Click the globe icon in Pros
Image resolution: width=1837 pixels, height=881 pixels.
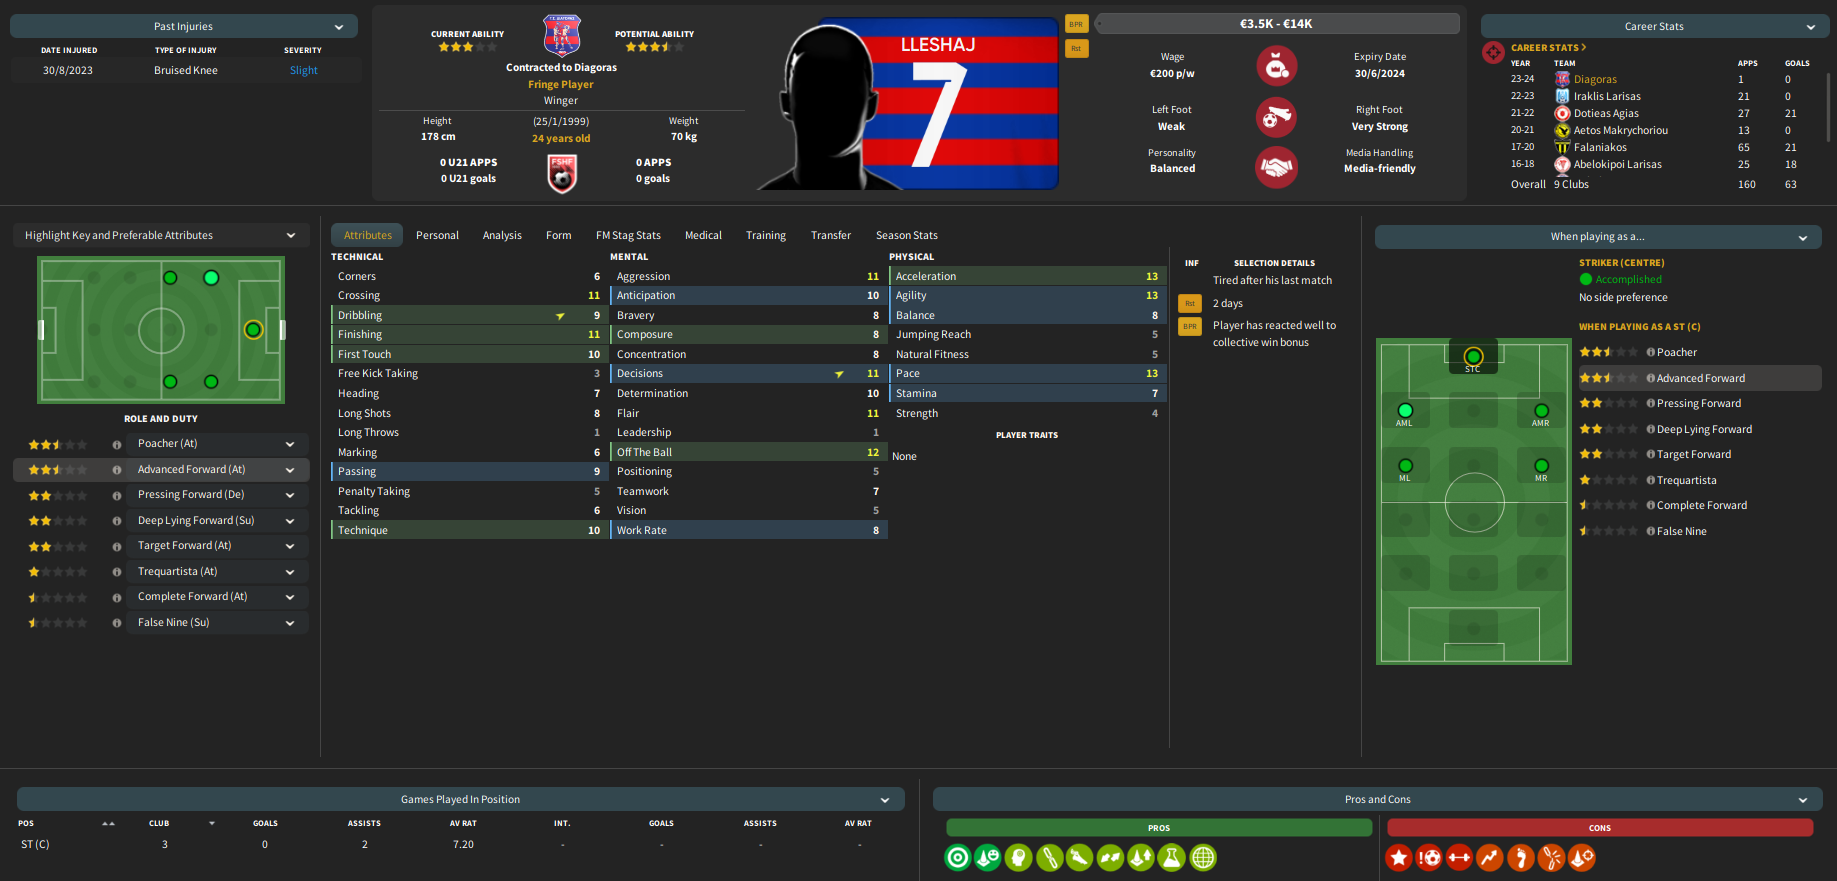point(1203,858)
